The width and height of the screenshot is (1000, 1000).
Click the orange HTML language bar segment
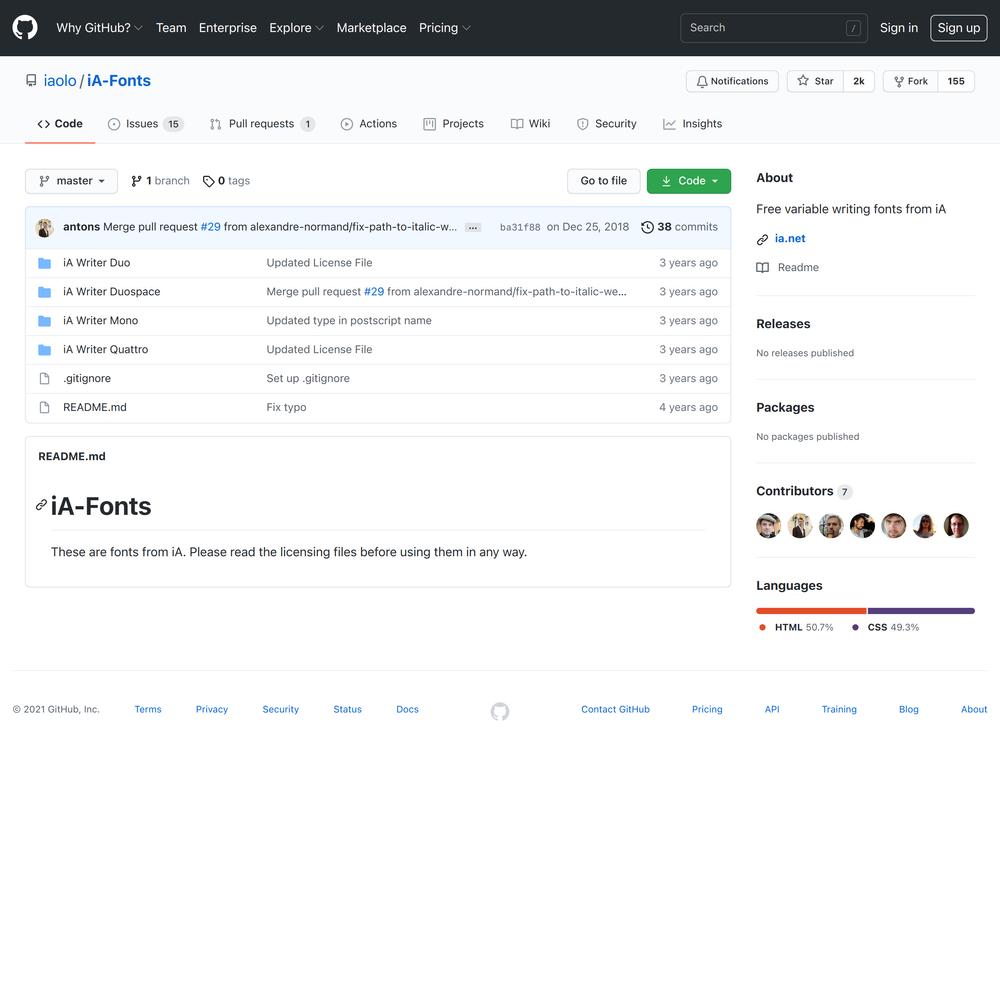pos(811,611)
